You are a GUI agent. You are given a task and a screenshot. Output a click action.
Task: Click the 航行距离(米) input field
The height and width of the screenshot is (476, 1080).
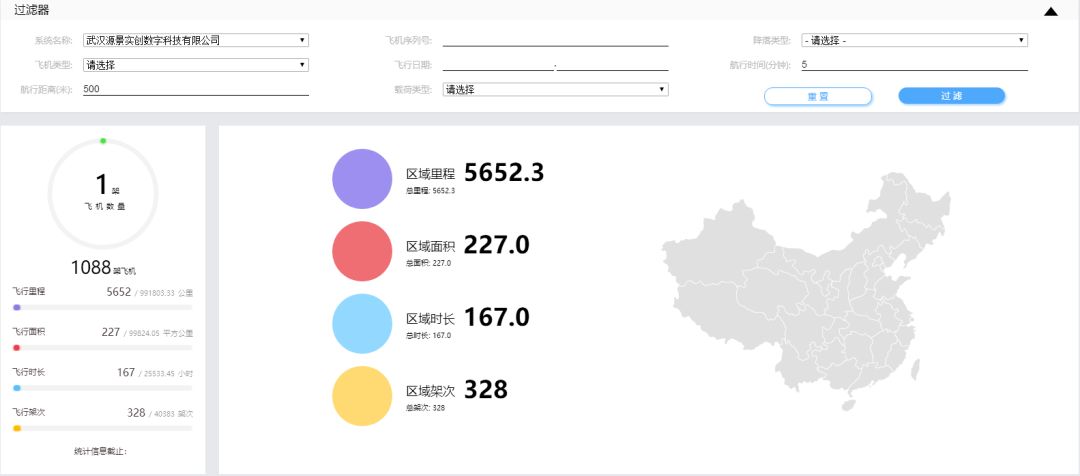196,89
